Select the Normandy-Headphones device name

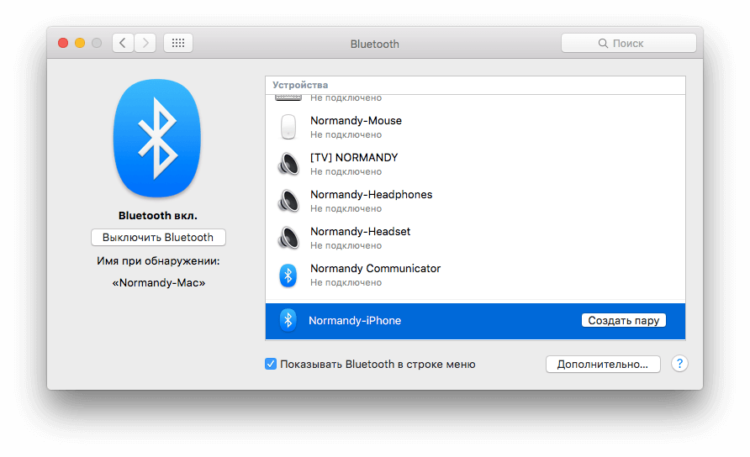click(371, 194)
